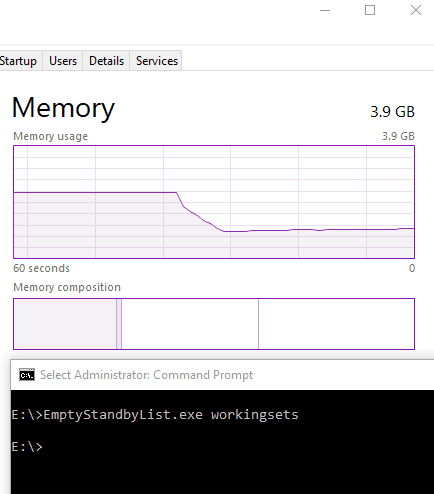Go to the Details tab

coord(106,61)
